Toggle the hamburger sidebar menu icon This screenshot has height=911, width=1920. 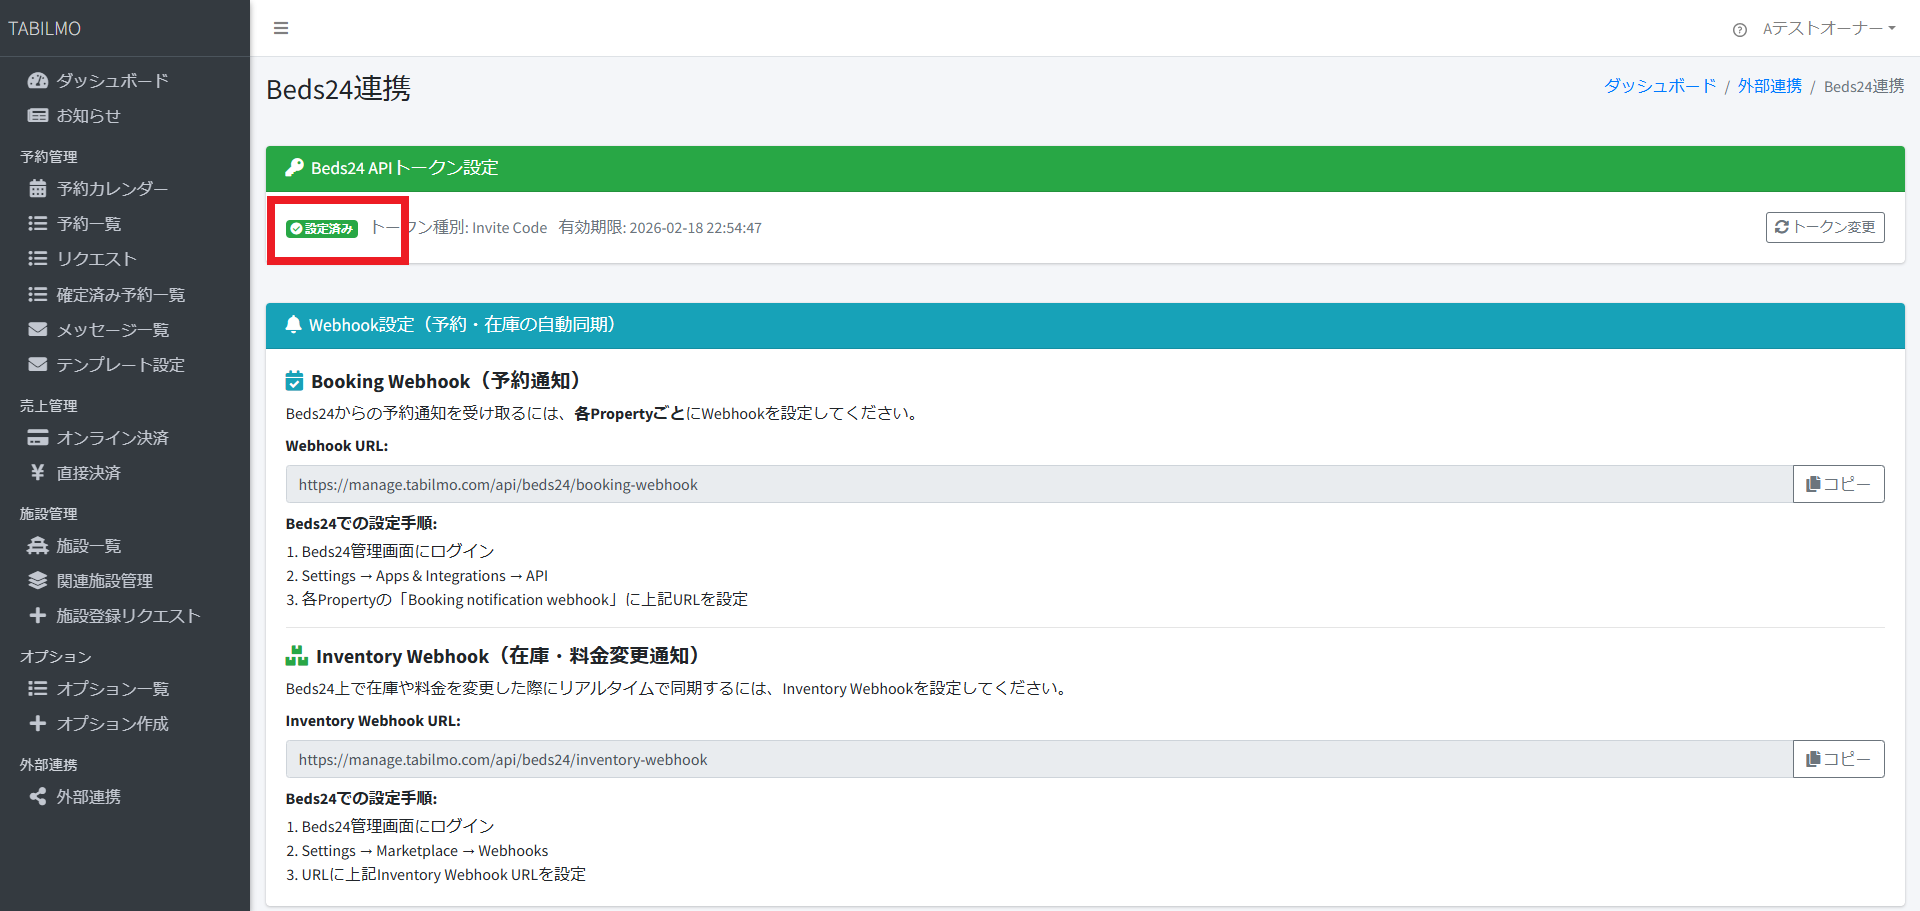[x=281, y=28]
